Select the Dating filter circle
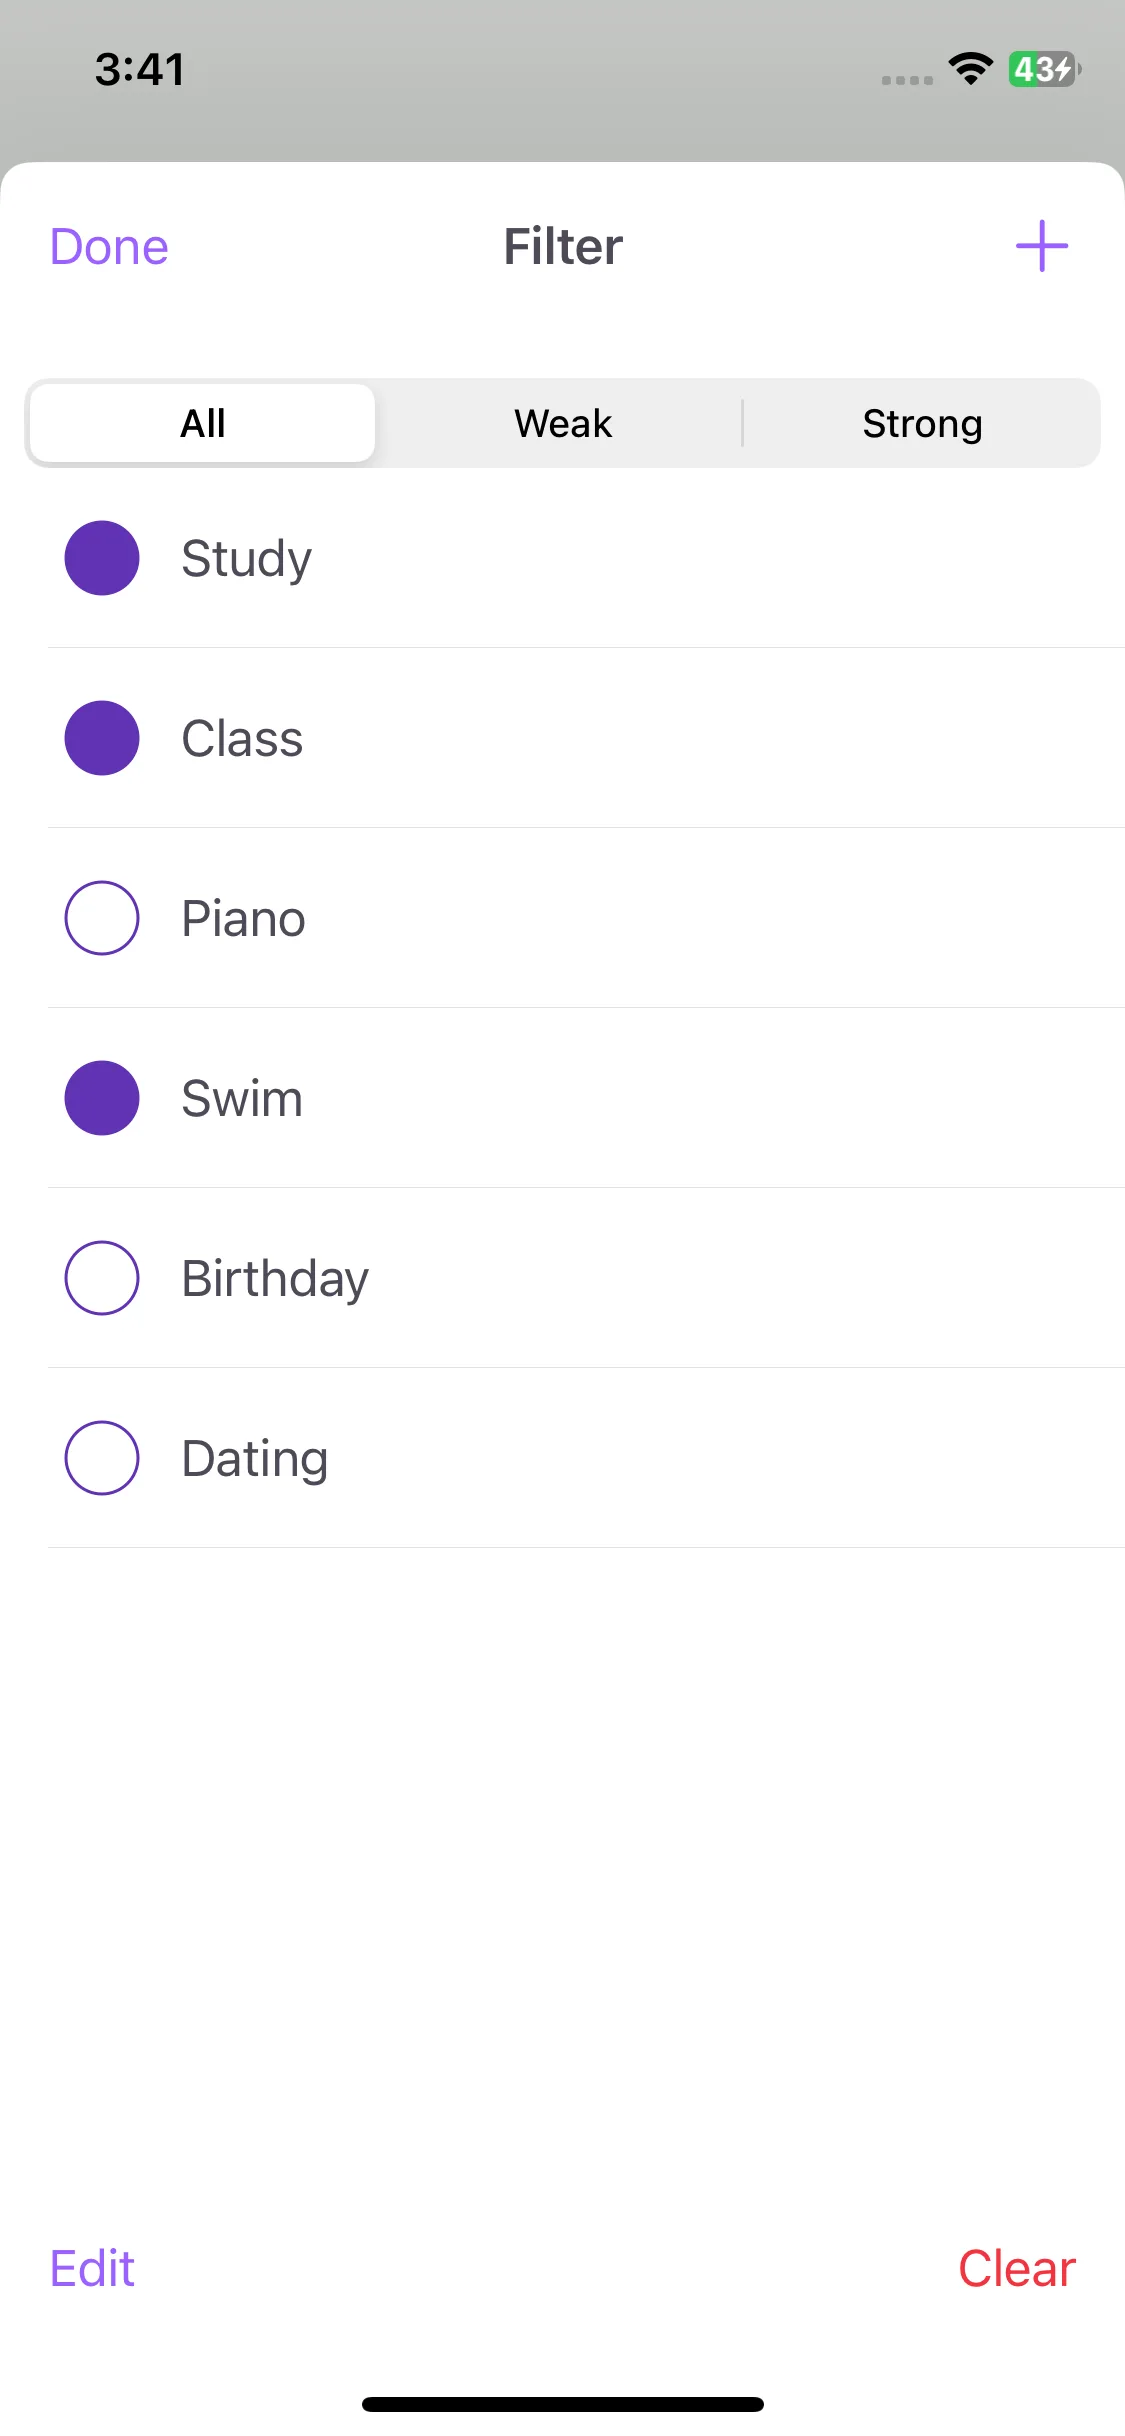 tap(102, 1458)
